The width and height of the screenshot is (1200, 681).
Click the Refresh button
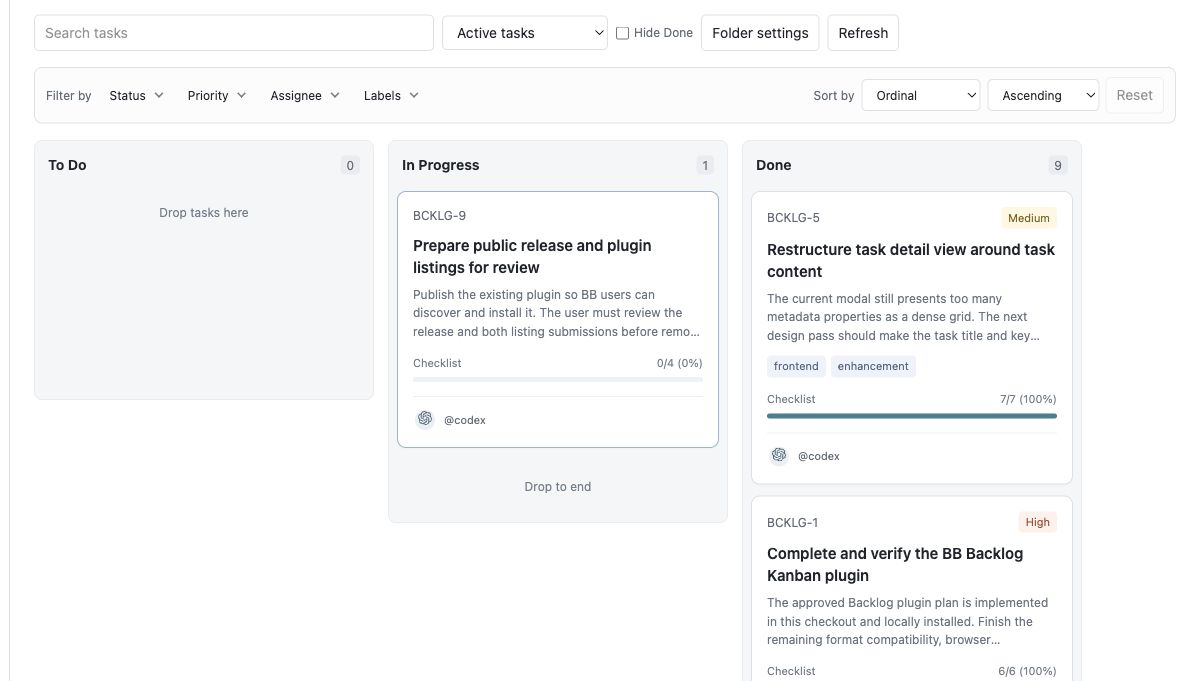[x=863, y=33]
